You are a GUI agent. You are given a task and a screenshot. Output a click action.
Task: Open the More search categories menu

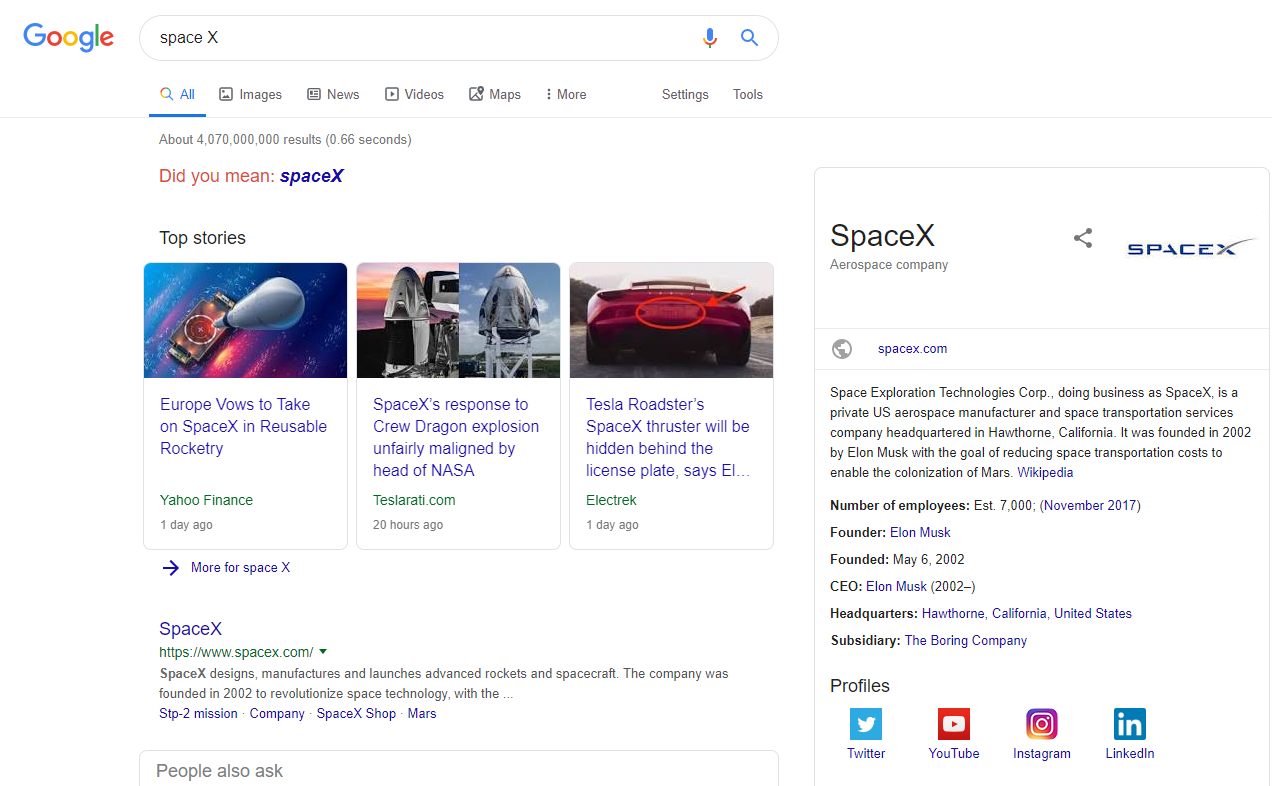click(x=566, y=94)
